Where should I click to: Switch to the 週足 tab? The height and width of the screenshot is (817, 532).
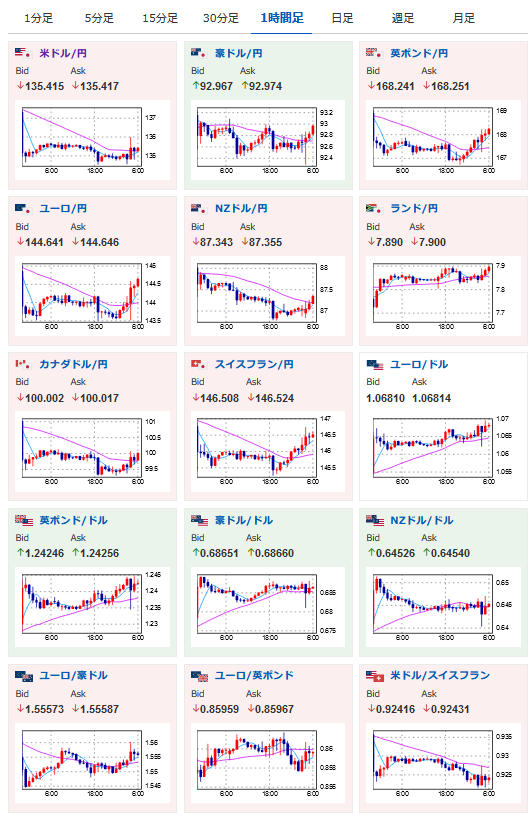pyautogui.click(x=403, y=18)
